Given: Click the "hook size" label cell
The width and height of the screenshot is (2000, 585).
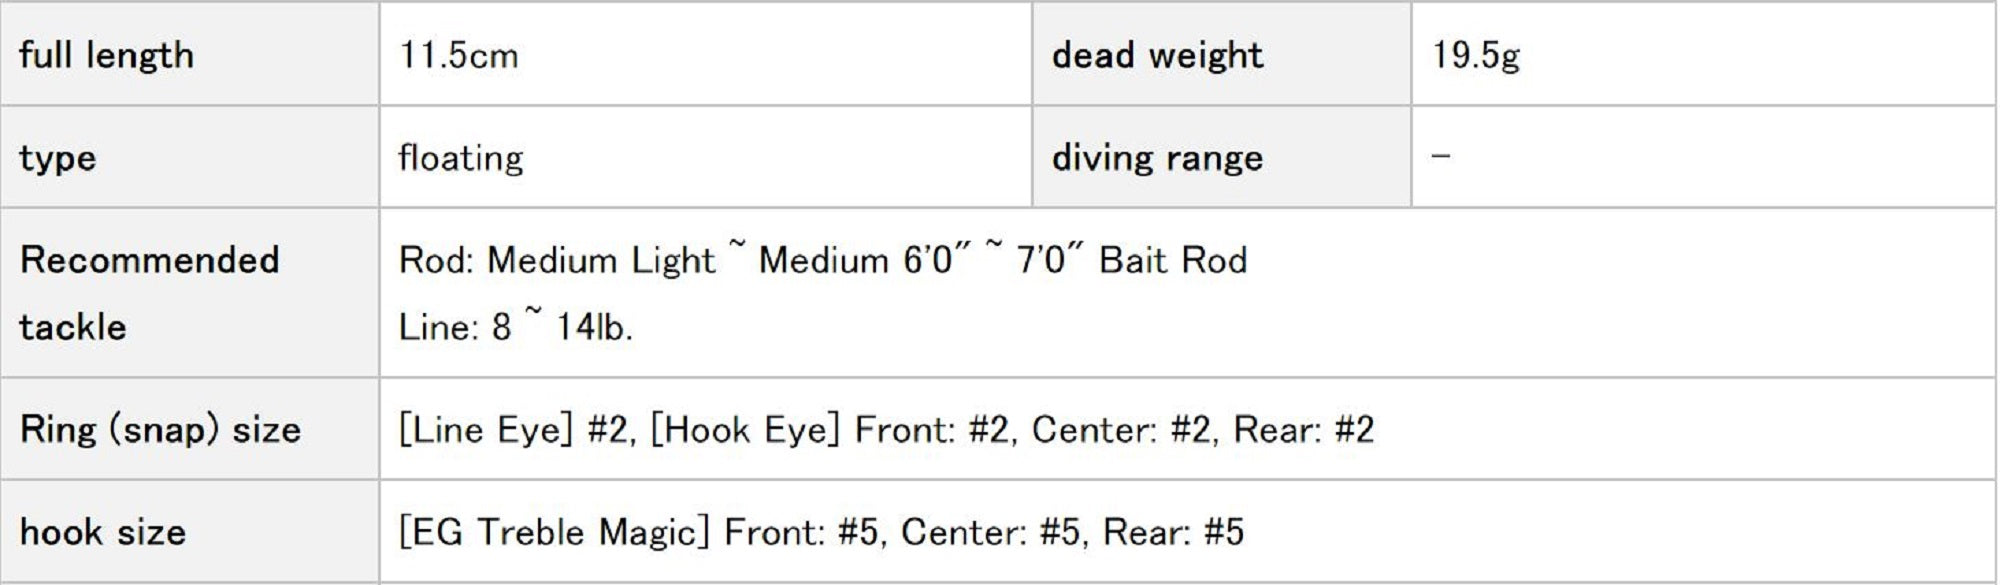Looking at the screenshot, I should pyautogui.click(x=103, y=532).
